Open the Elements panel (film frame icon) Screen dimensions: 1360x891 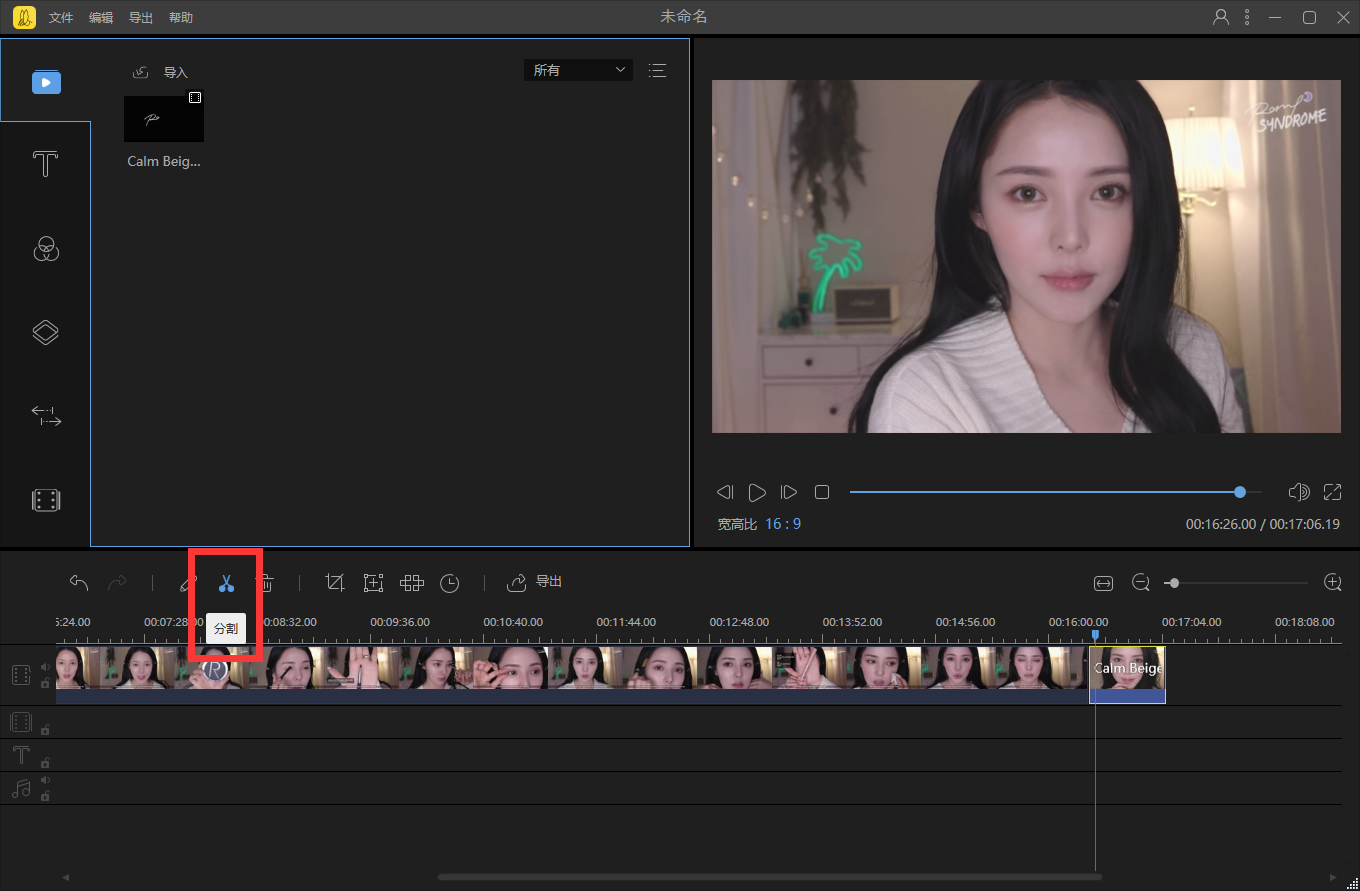point(46,500)
